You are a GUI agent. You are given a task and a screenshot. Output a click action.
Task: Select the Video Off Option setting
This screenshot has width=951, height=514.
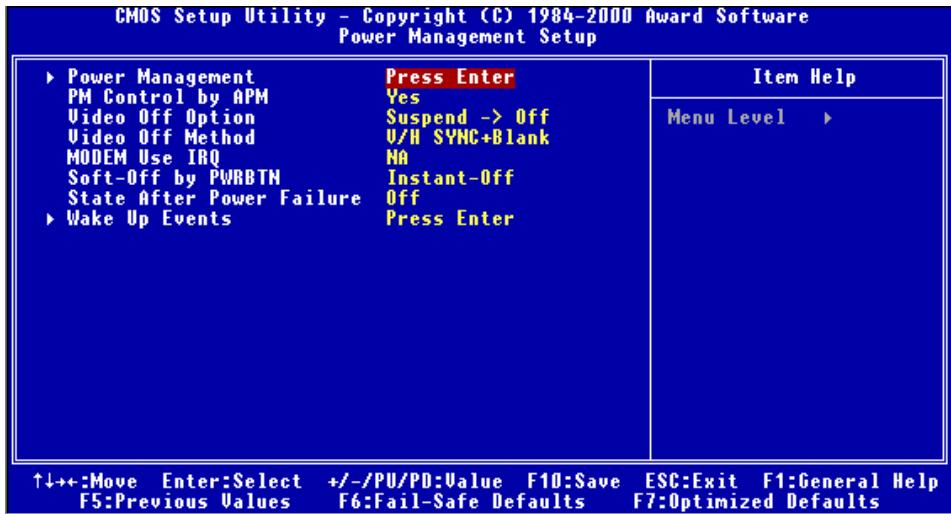tap(161, 117)
